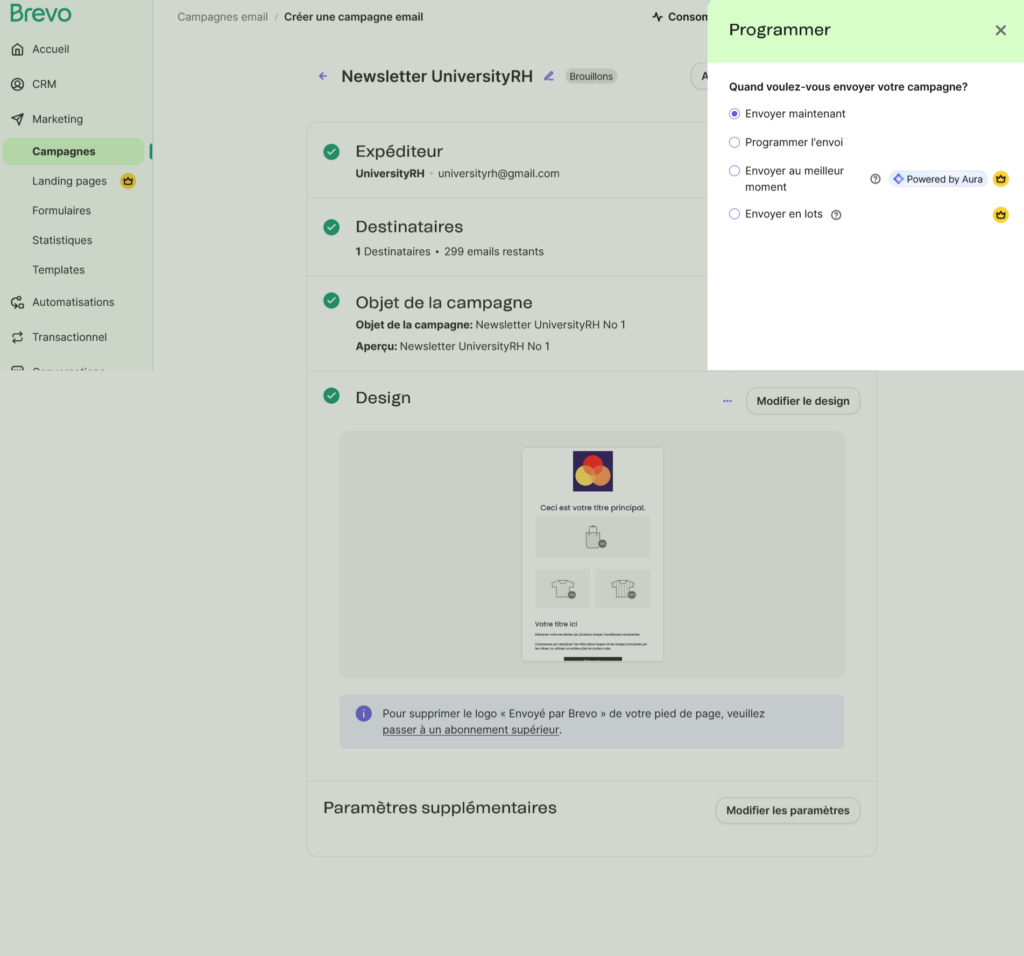Choose the Programmer l'envoi radio option
The image size is (1024, 956).
tap(735, 142)
